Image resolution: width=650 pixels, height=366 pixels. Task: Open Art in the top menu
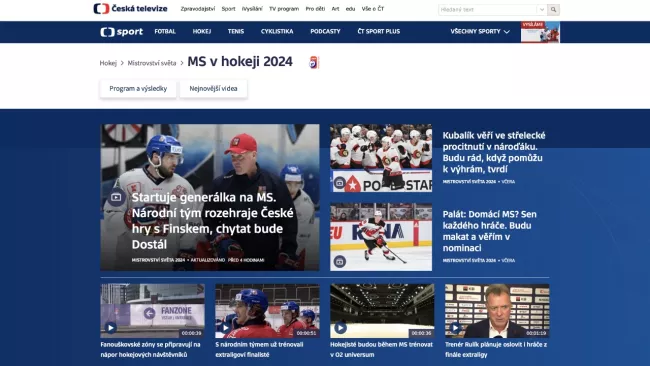[335, 9]
